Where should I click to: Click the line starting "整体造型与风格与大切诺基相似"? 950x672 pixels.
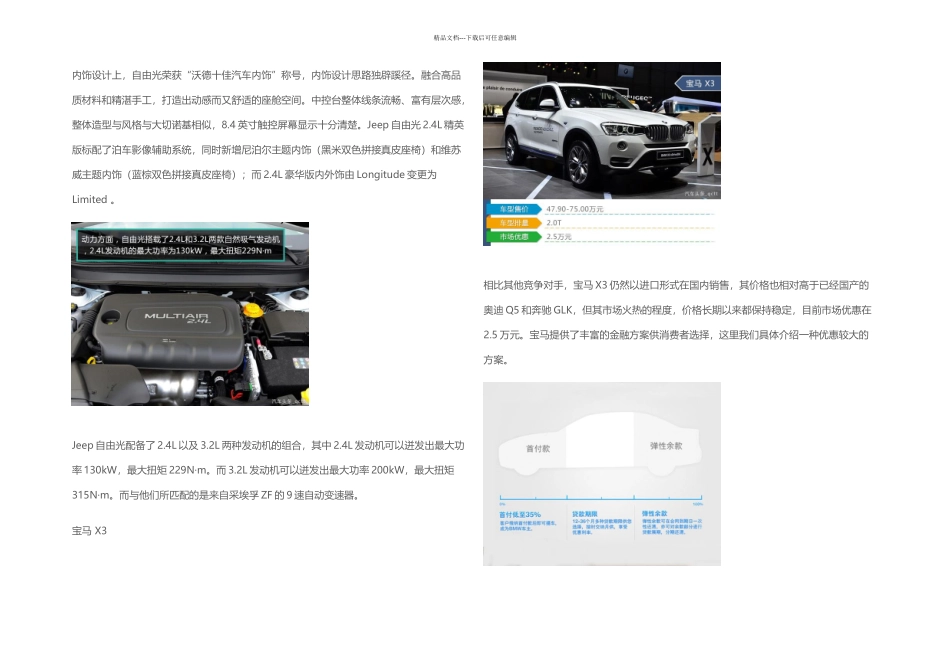pos(268,125)
